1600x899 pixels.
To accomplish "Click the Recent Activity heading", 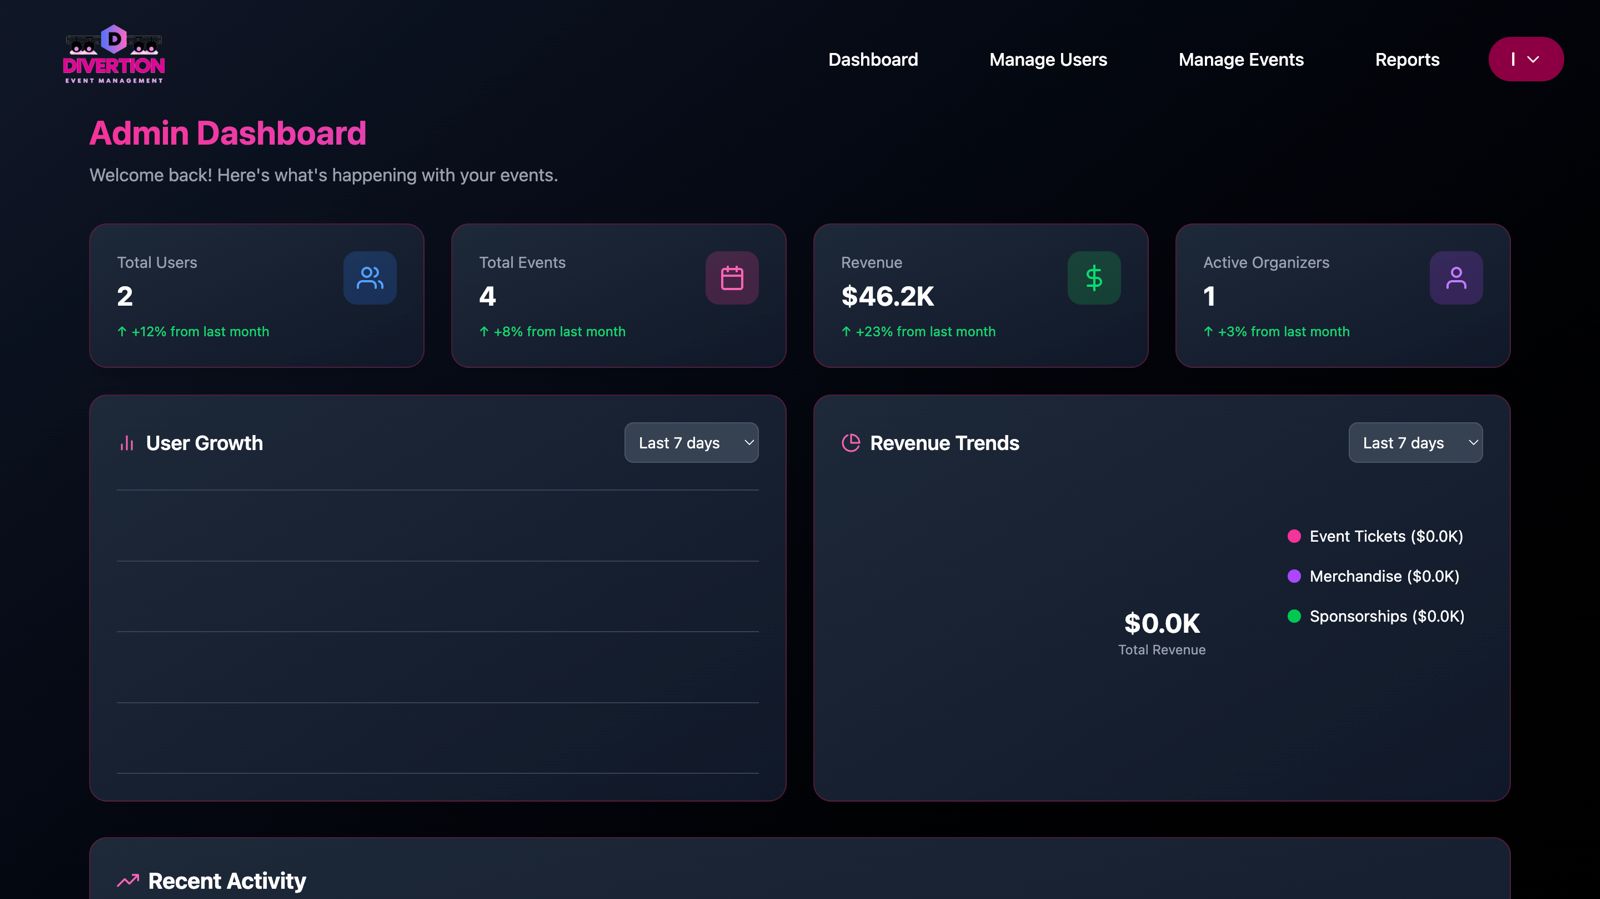I will click(x=227, y=881).
